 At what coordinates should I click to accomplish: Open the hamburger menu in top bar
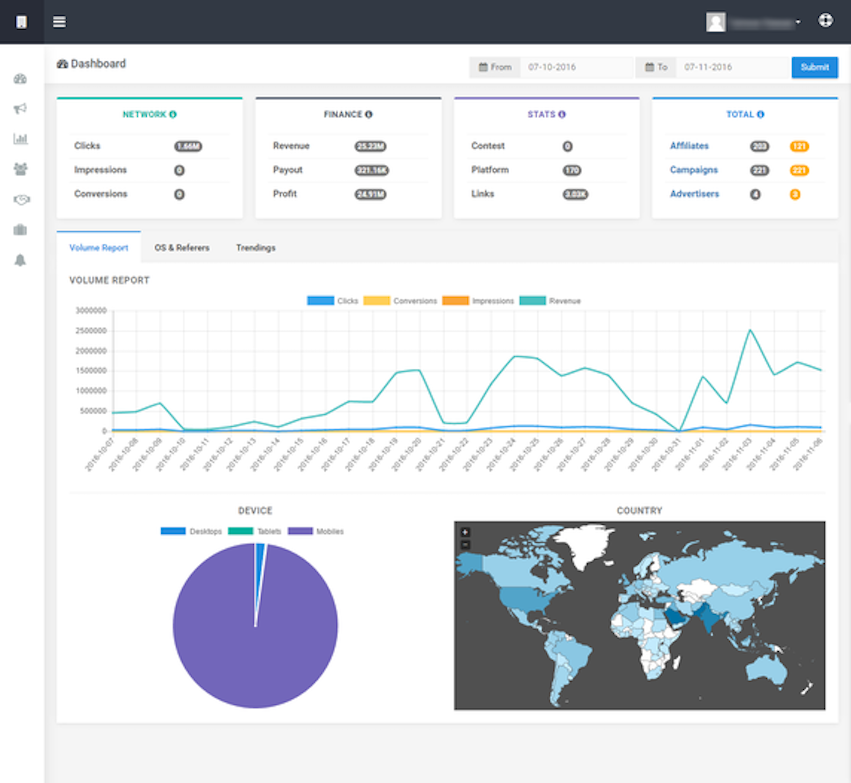point(59,22)
